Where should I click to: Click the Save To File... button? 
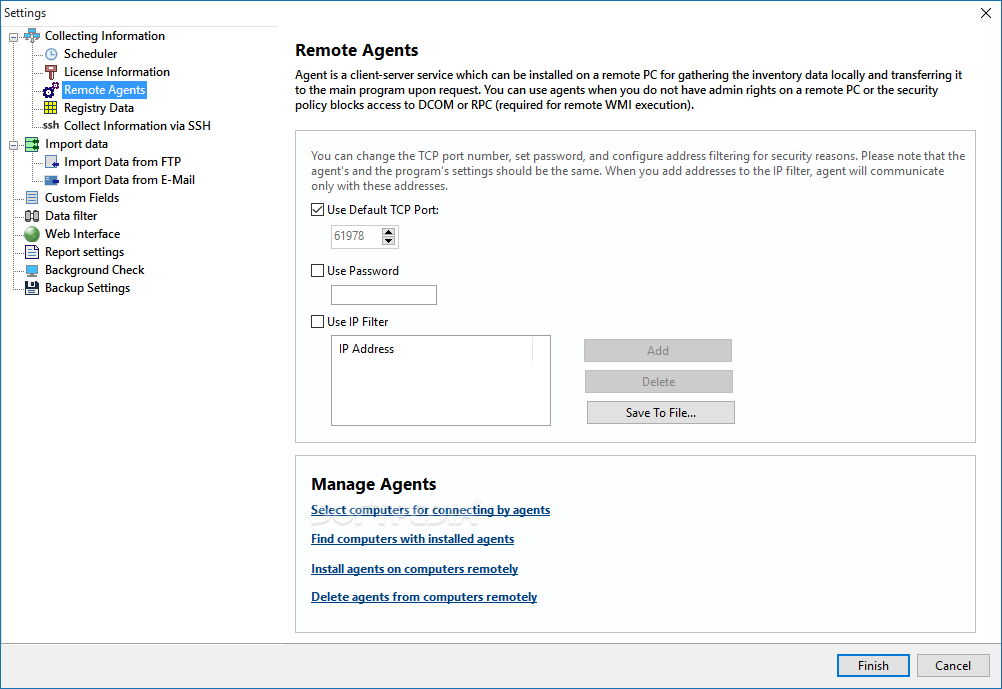[x=661, y=413]
